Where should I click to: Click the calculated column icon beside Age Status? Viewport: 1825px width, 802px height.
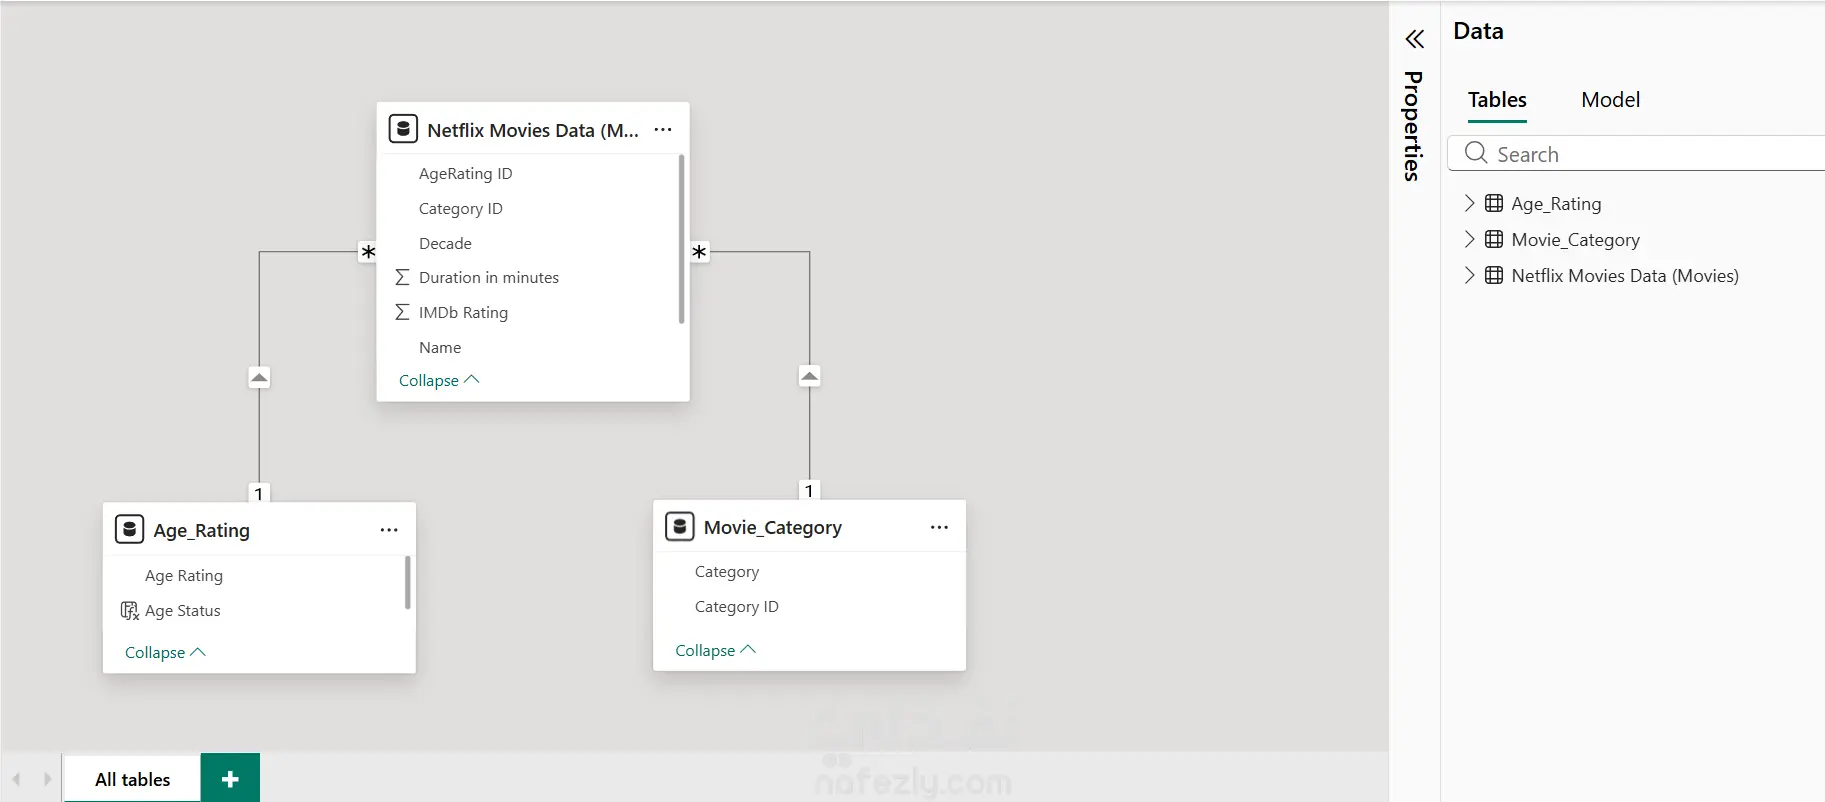[x=130, y=611]
